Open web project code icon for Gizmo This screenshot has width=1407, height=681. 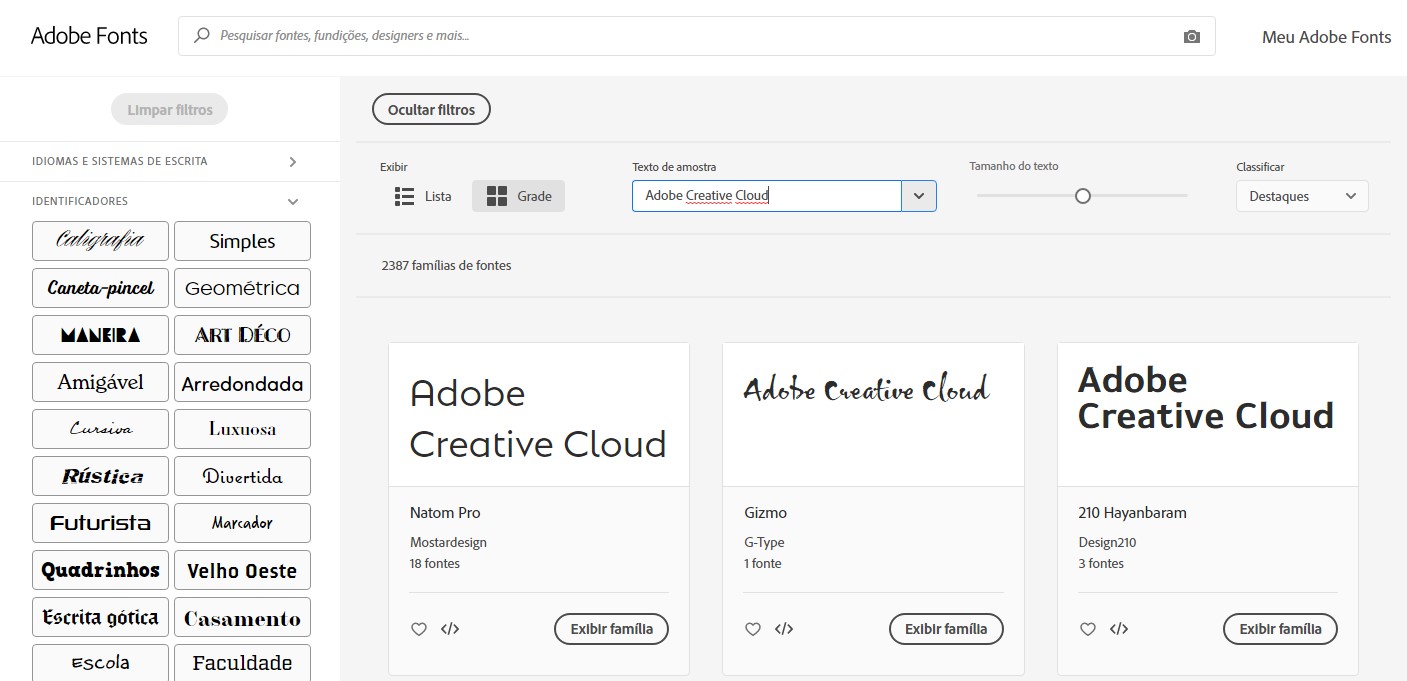point(784,629)
